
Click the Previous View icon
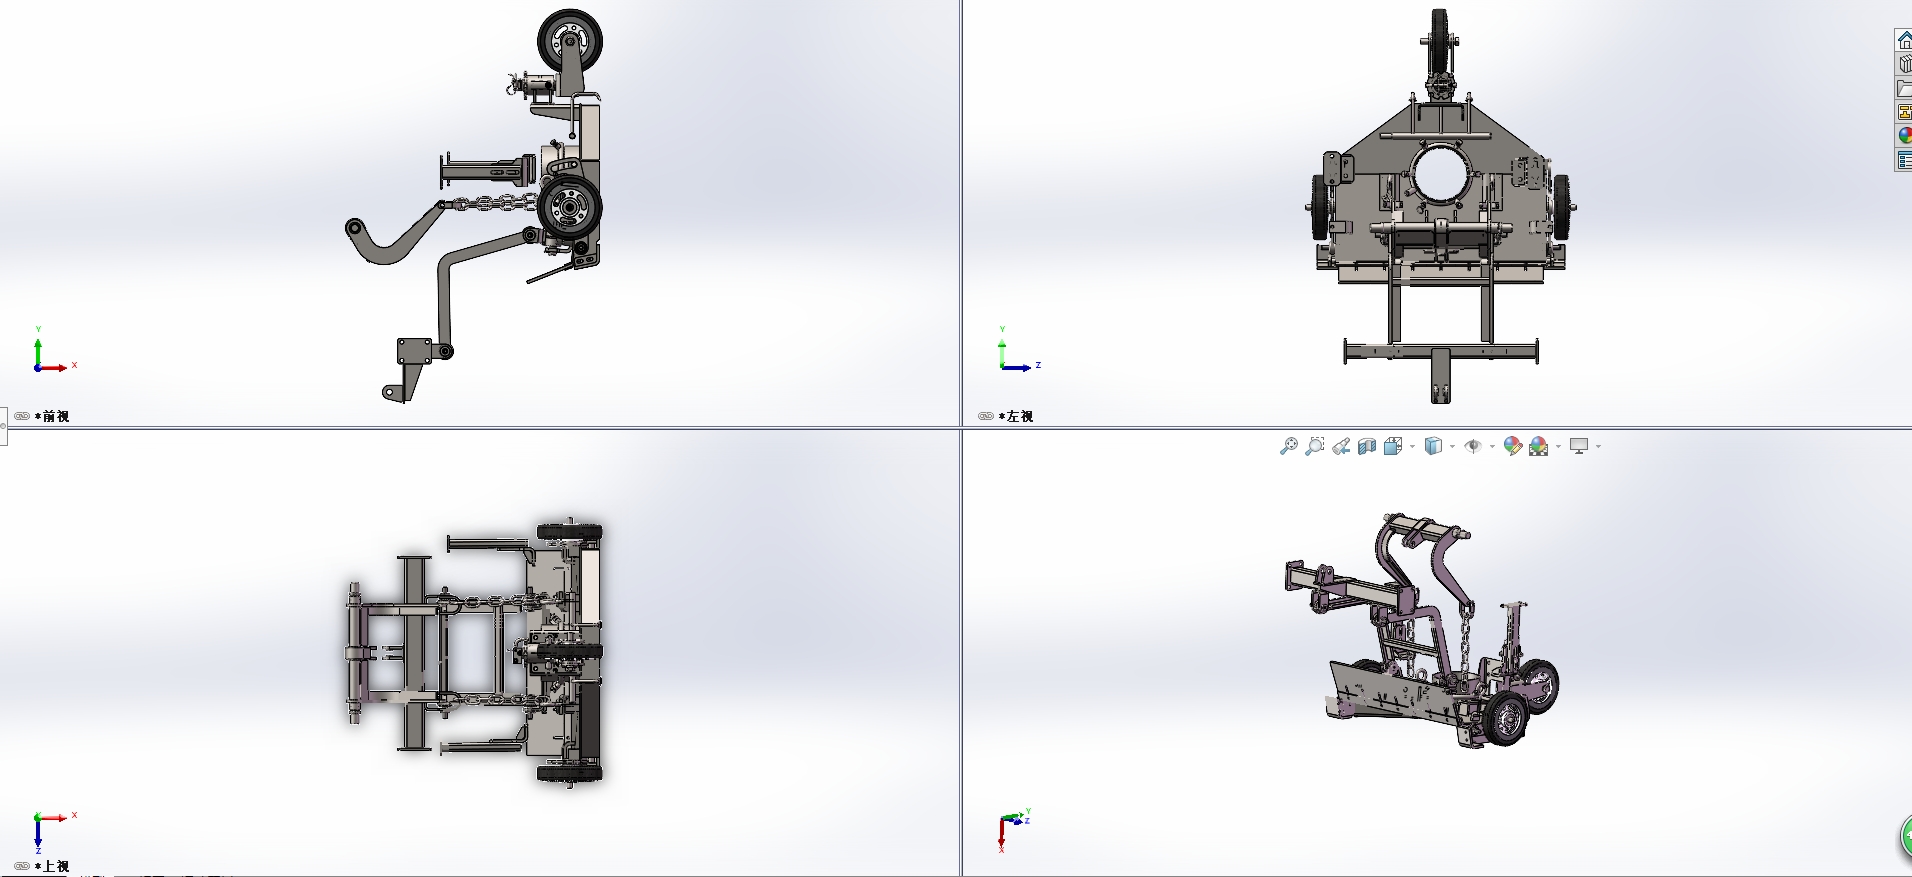tap(1341, 446)
